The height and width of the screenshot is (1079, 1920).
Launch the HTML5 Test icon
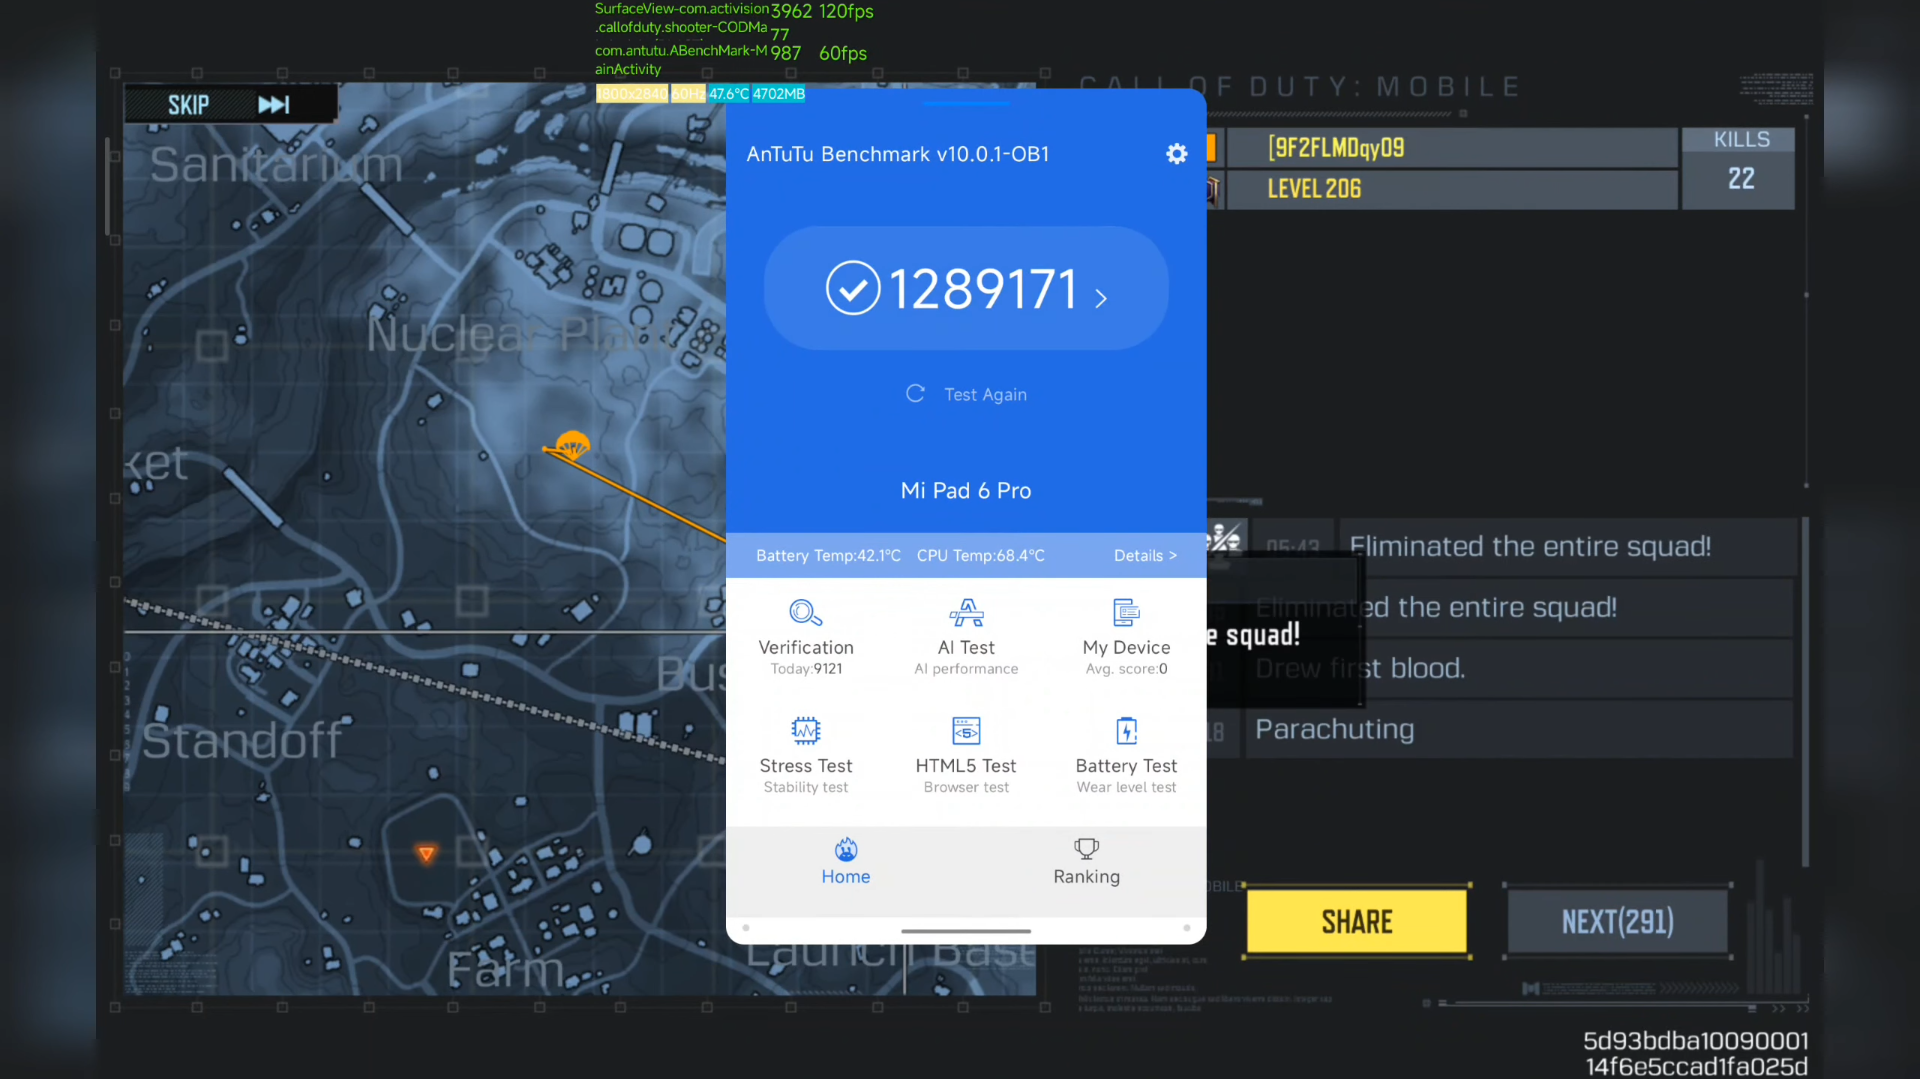click(966, 731)
